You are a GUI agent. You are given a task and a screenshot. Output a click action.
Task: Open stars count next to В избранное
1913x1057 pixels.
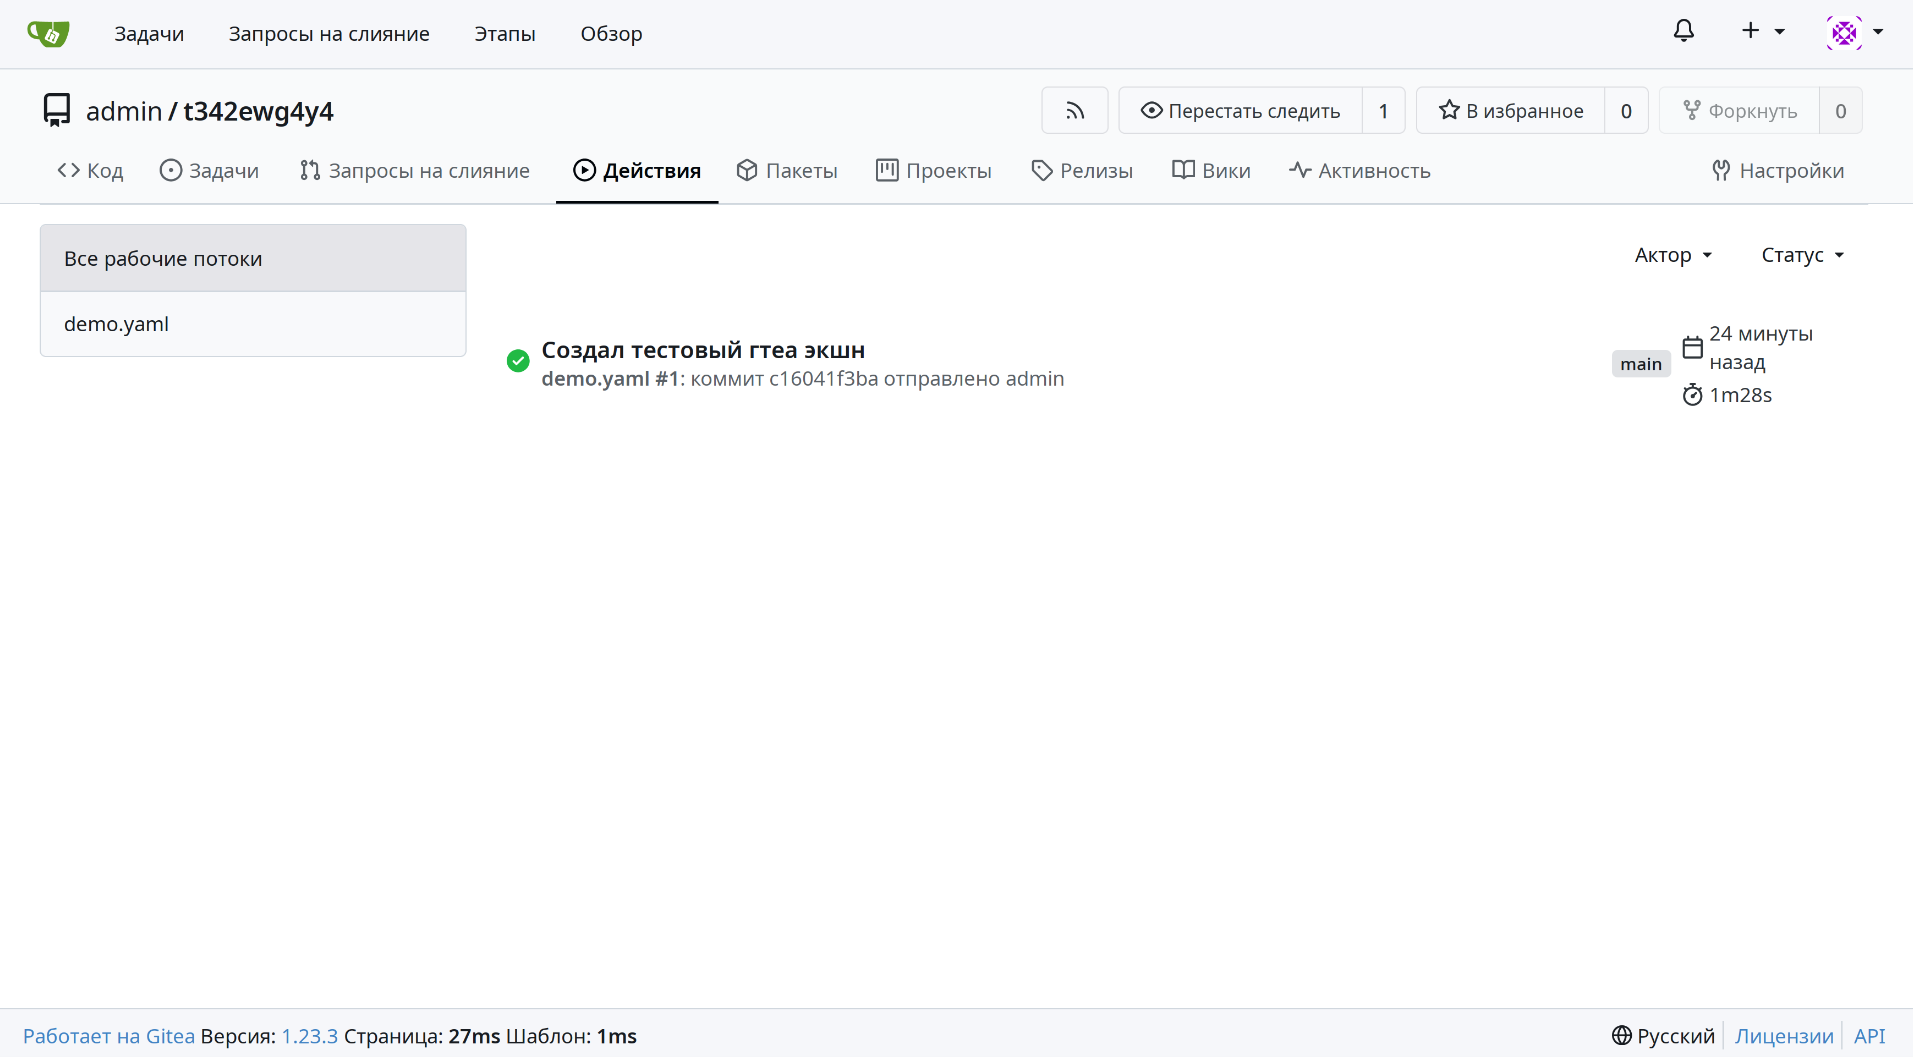(1627, 111)
